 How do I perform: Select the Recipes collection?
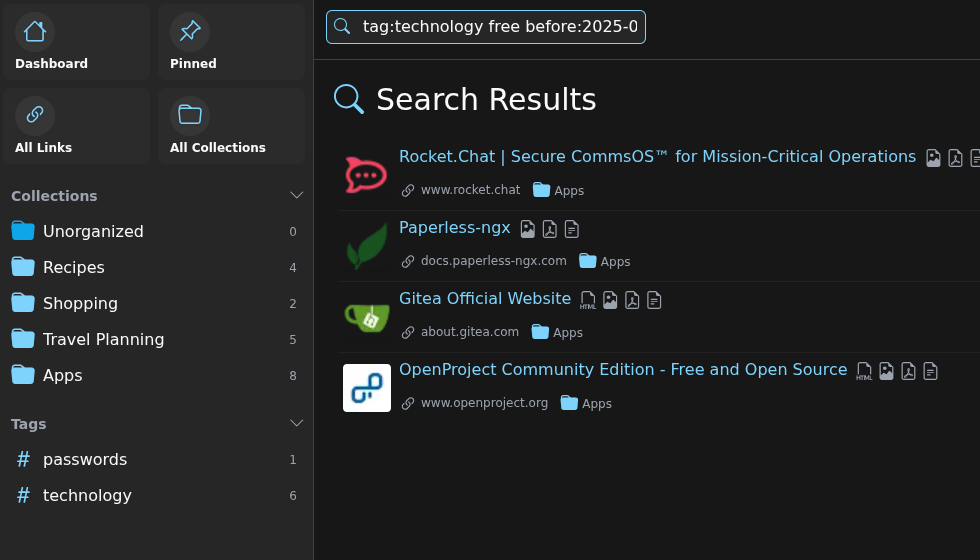coord(156,268)
